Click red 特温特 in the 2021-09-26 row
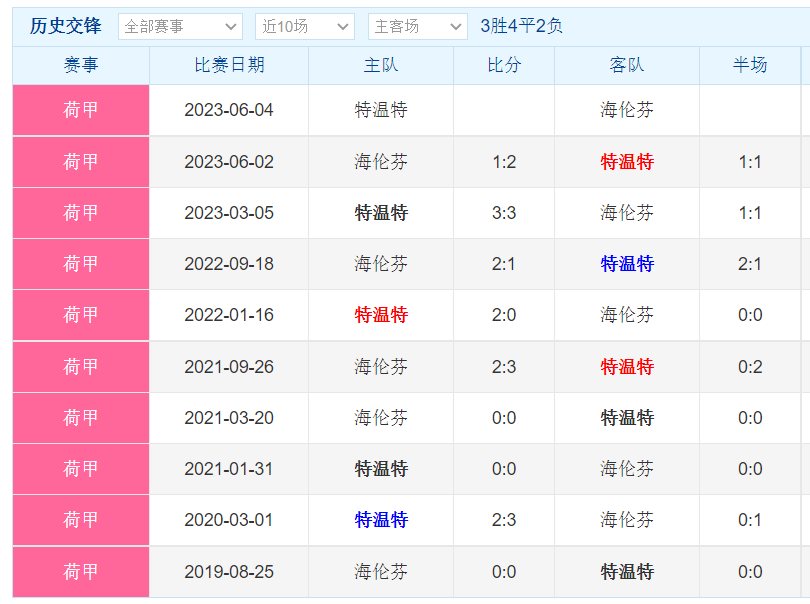The image size is (810, 604). 627,367
